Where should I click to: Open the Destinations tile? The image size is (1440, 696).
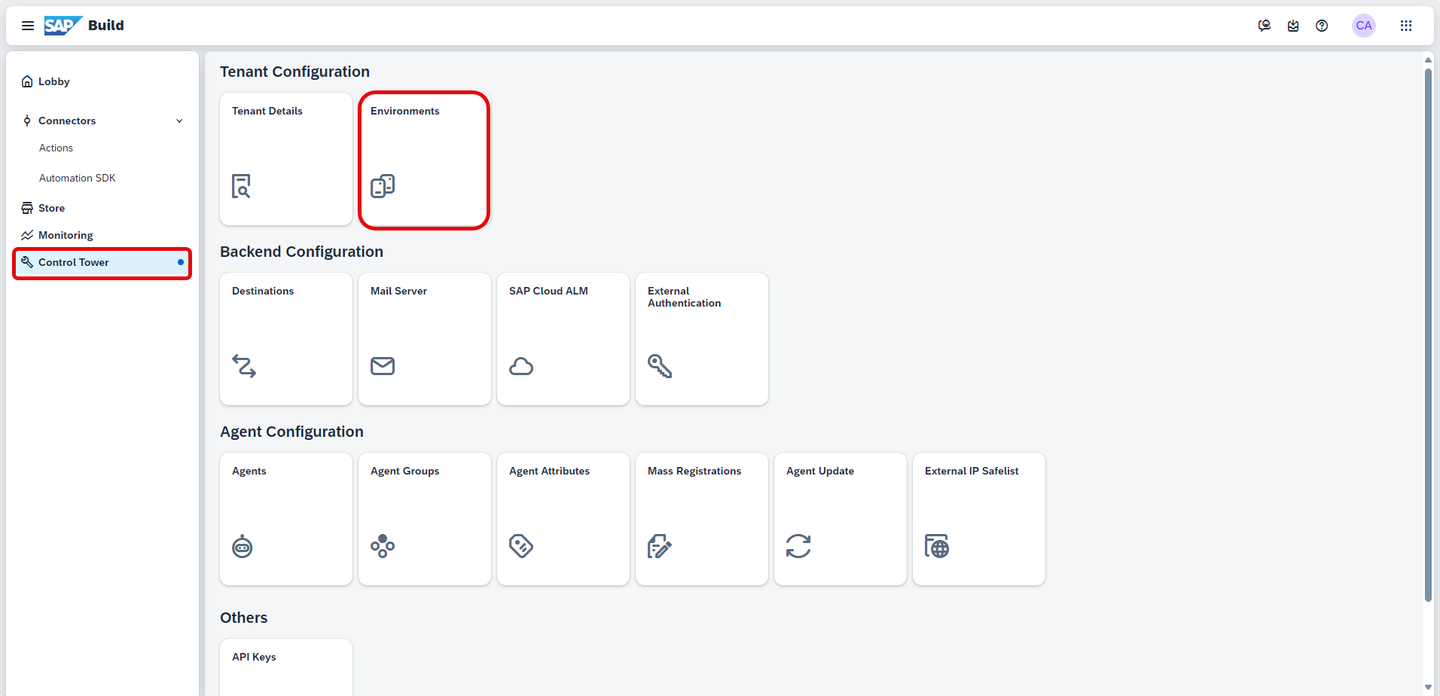click(x=286, y=339)
